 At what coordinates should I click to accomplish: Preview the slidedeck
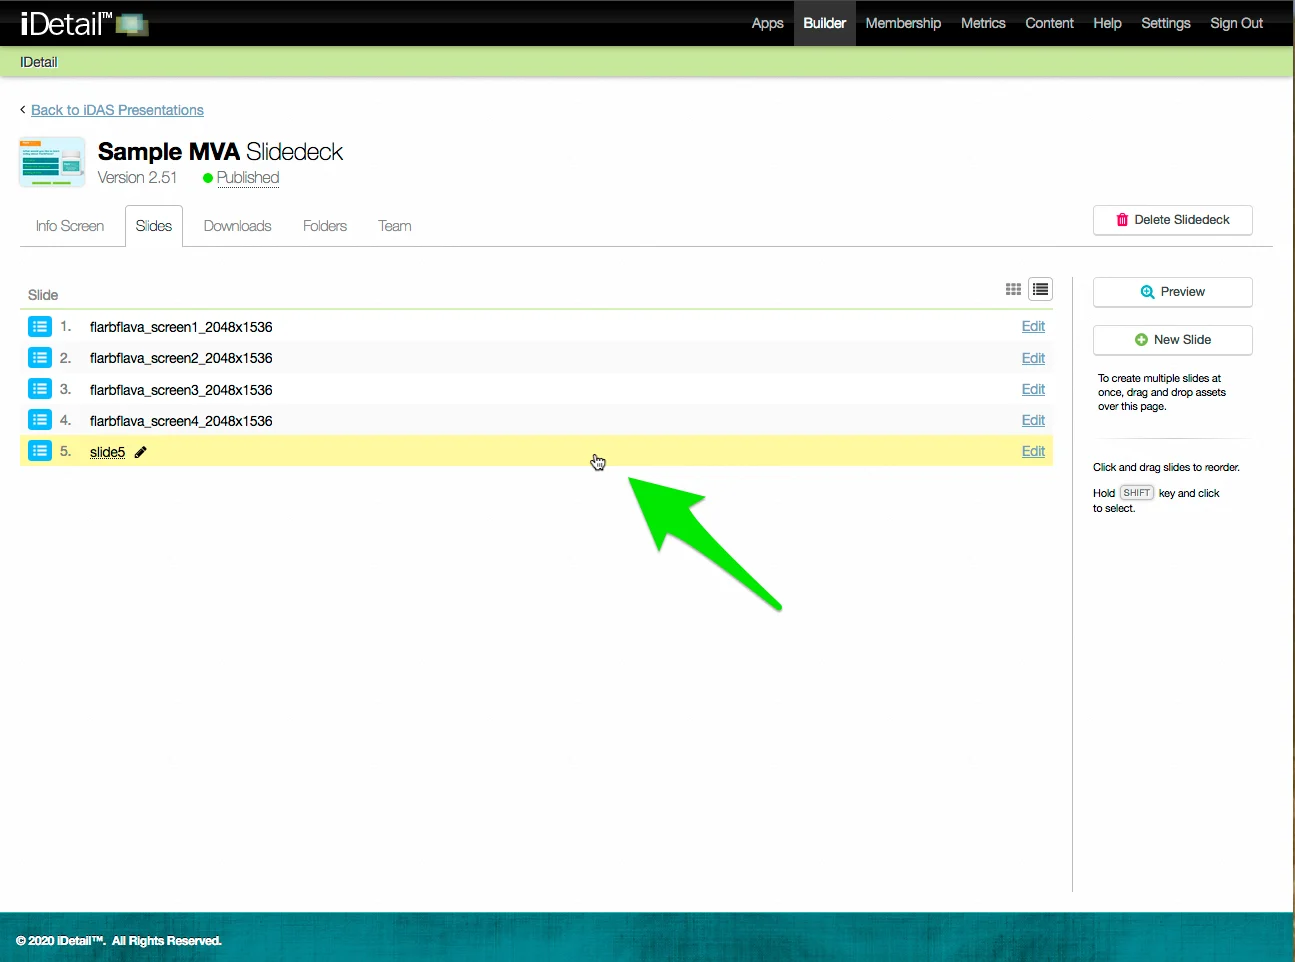(x=1173, y=292)
